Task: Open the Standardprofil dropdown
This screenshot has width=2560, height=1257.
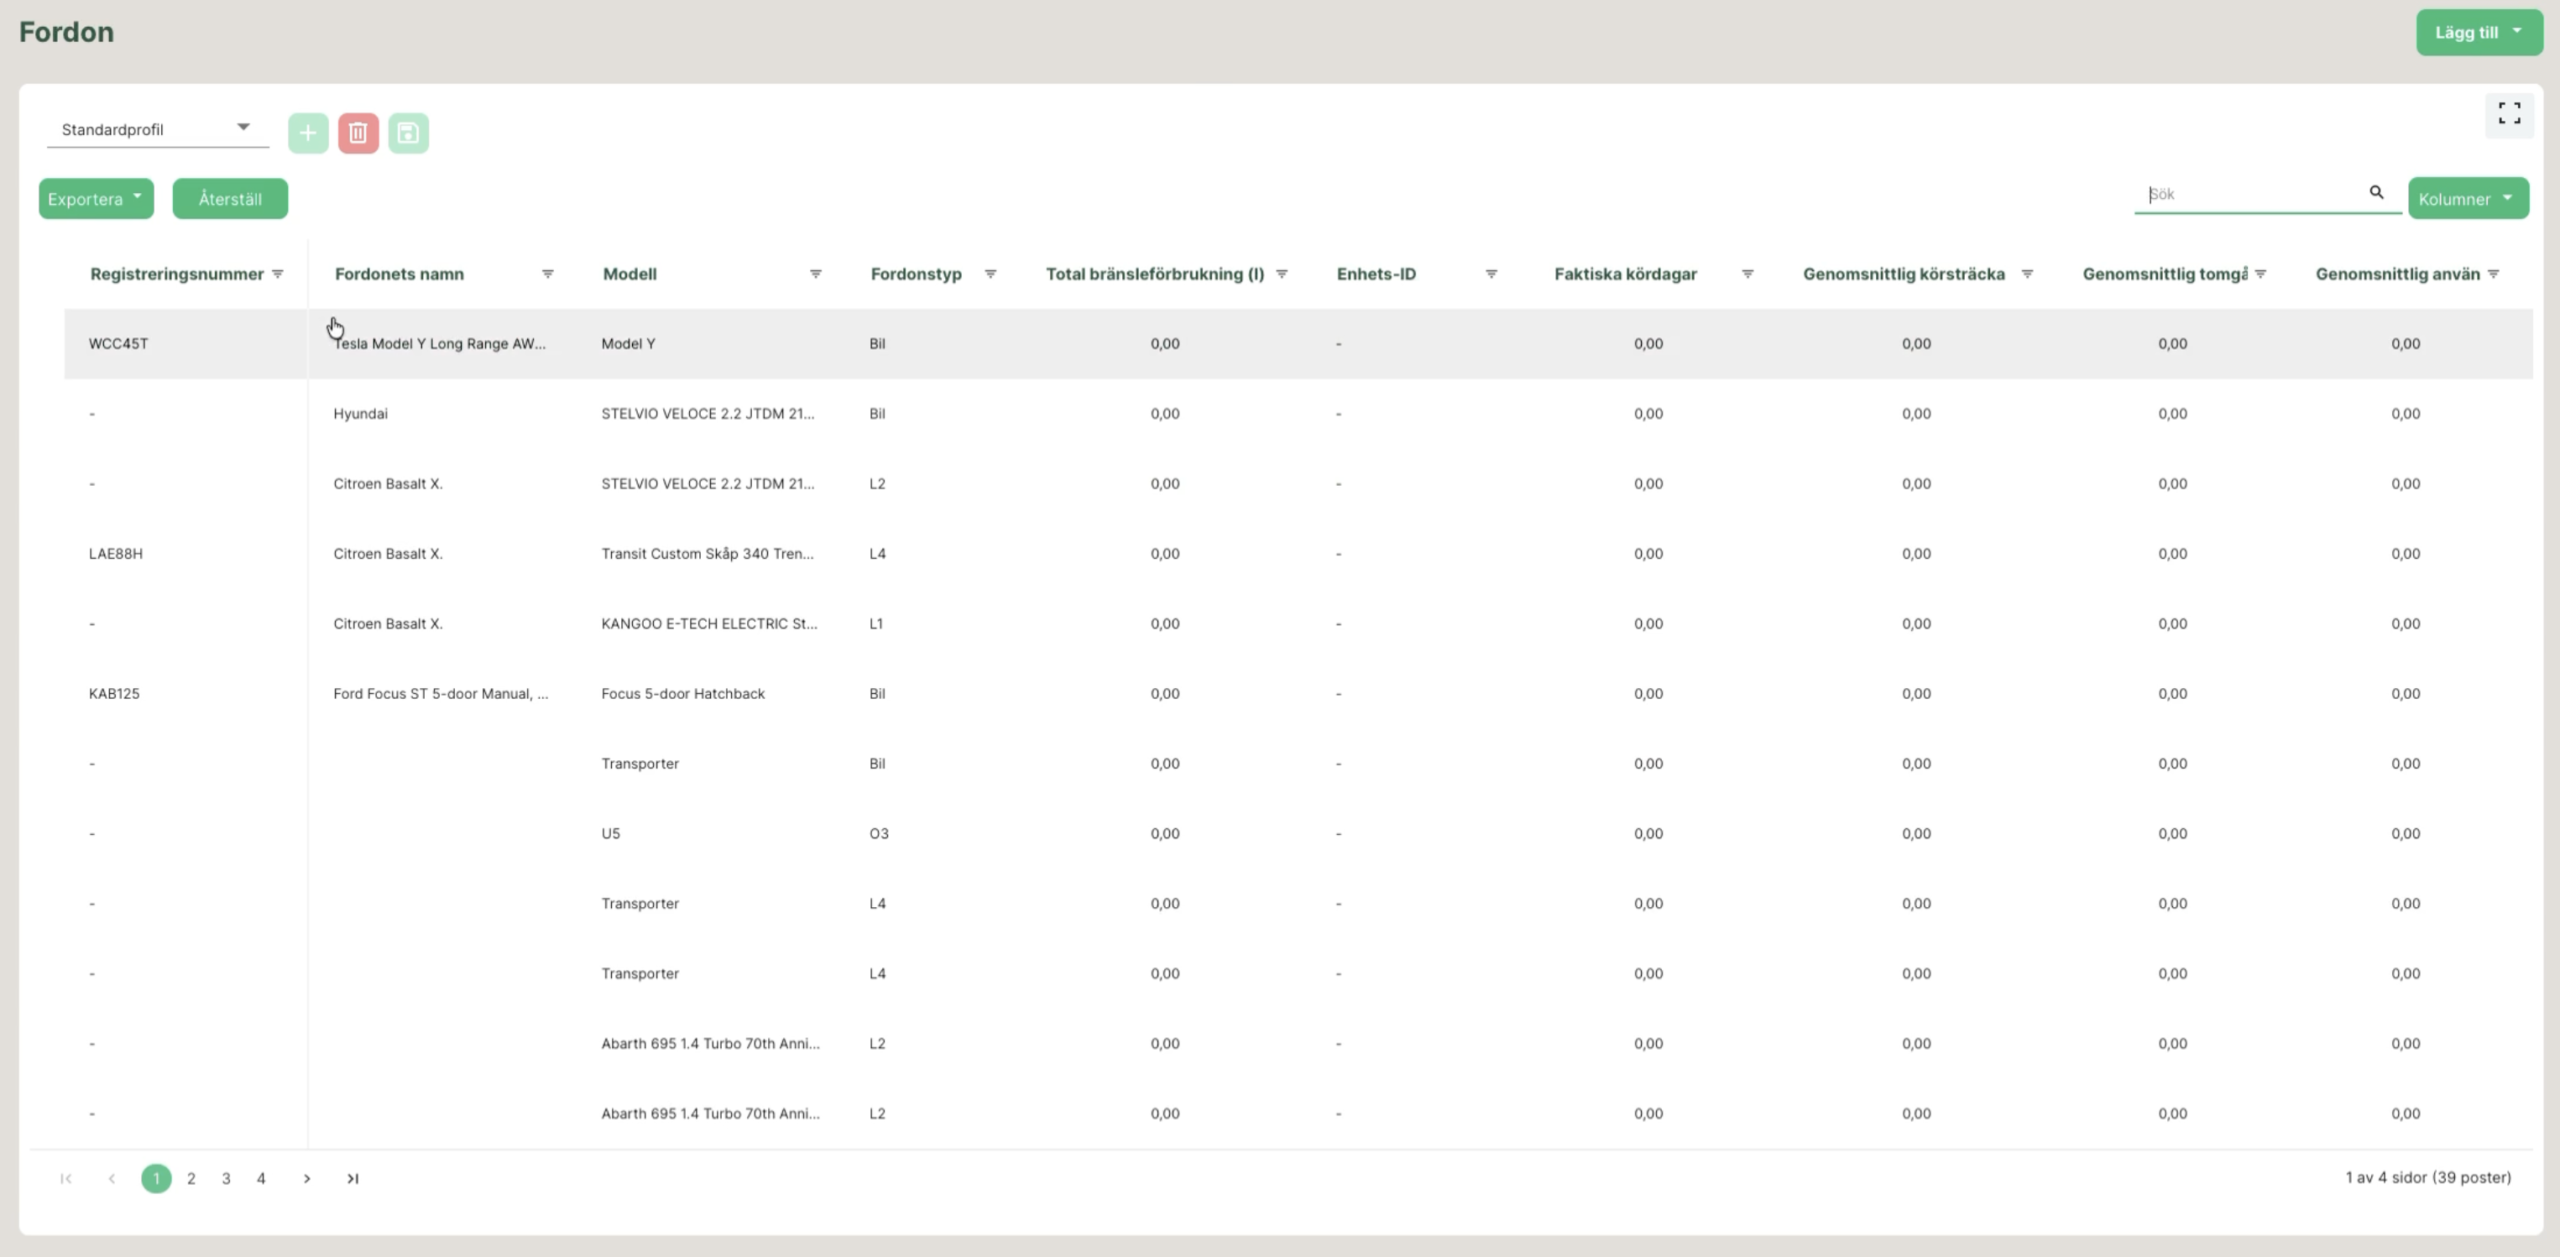Action: (157, 129)
